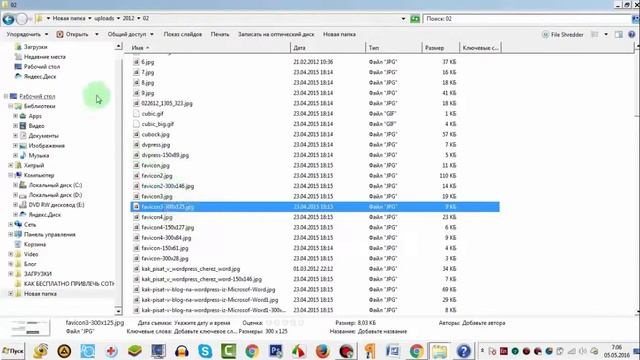Open the headphones taskbar icon

pyautogui.click(x=182, y=351)
